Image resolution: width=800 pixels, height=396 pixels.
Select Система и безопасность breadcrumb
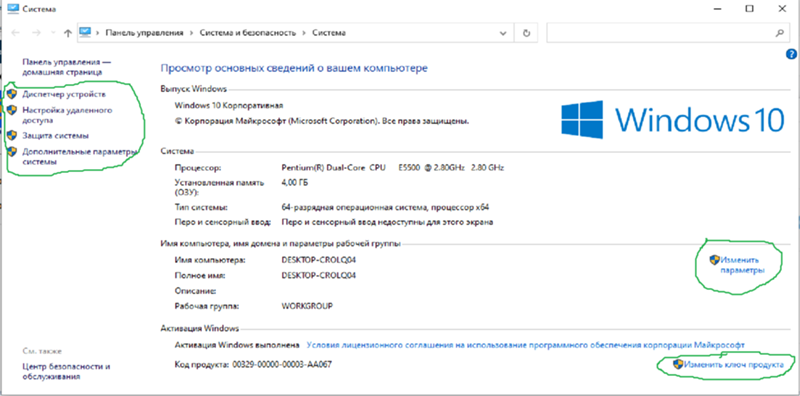coord(248,33)
